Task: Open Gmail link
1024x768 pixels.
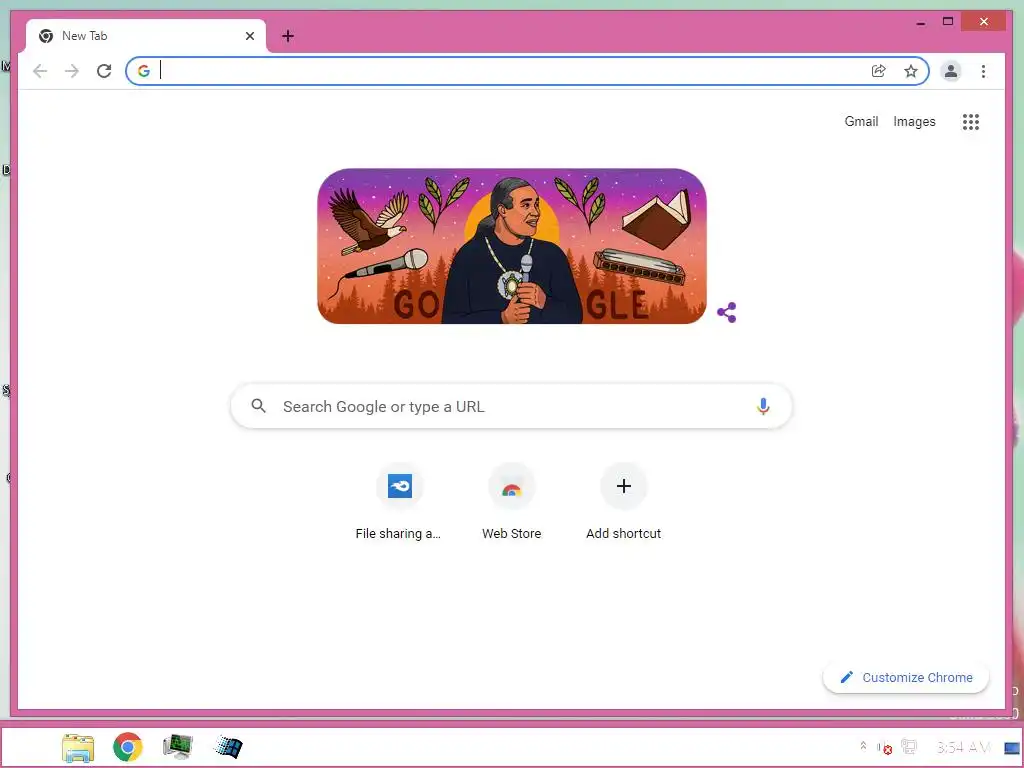Action: point(861,121)
